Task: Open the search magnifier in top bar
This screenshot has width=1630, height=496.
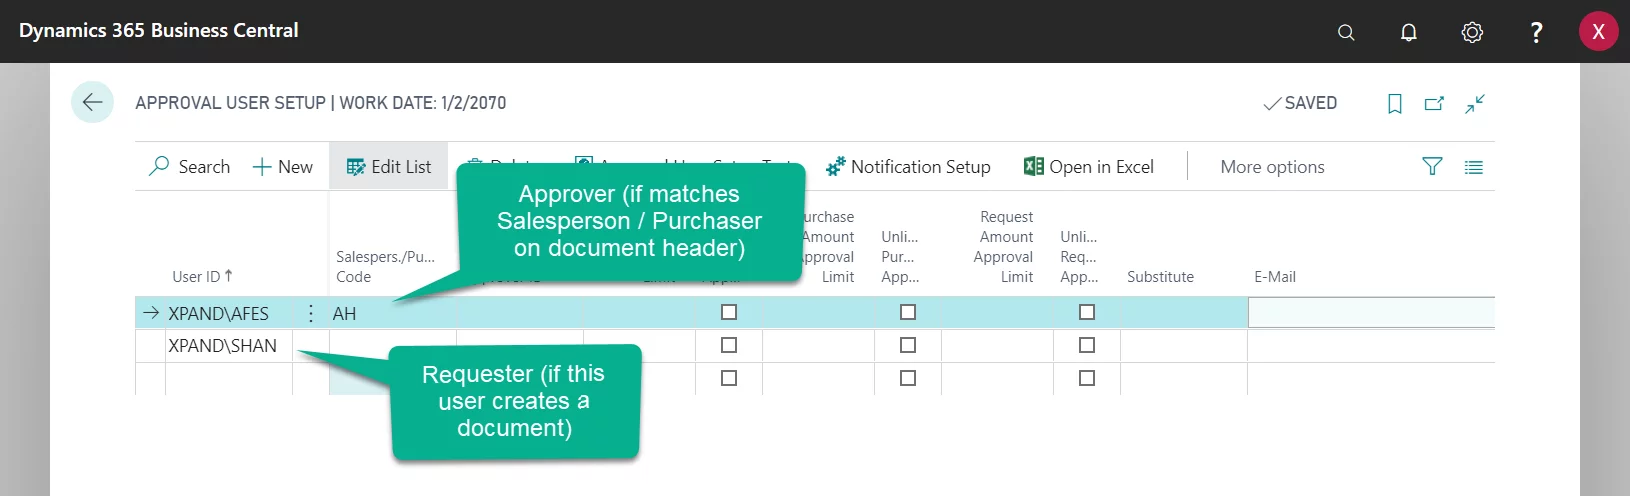Action: point(1346,32)
